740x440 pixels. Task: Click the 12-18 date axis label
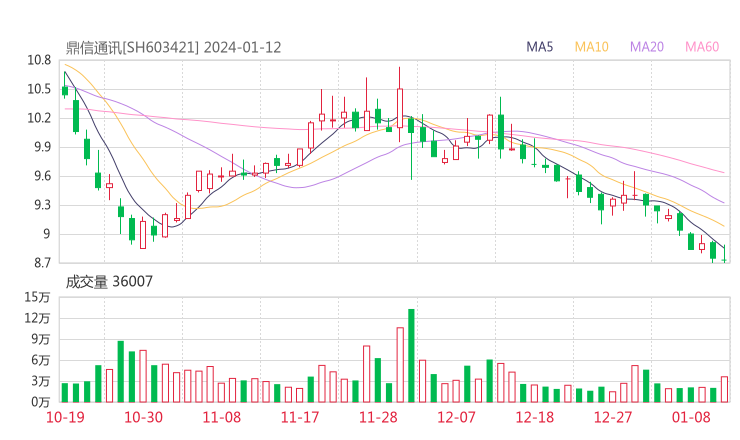coord(535,417)
